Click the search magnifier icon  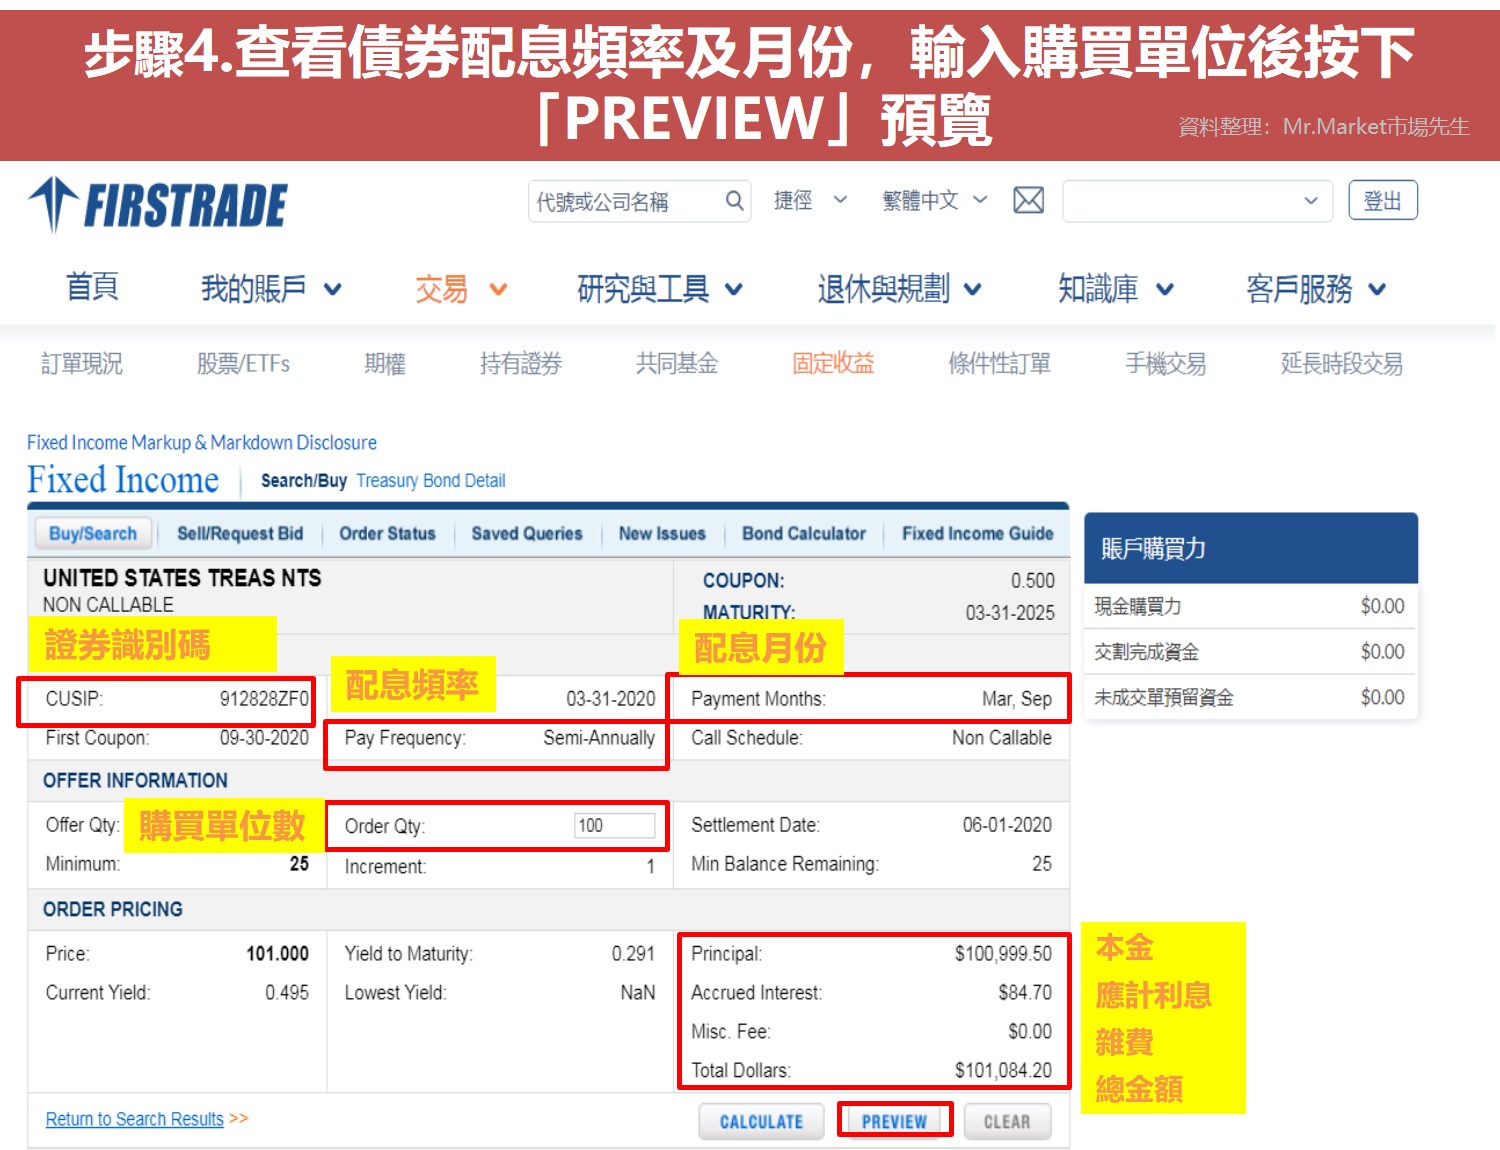point(734,201)
